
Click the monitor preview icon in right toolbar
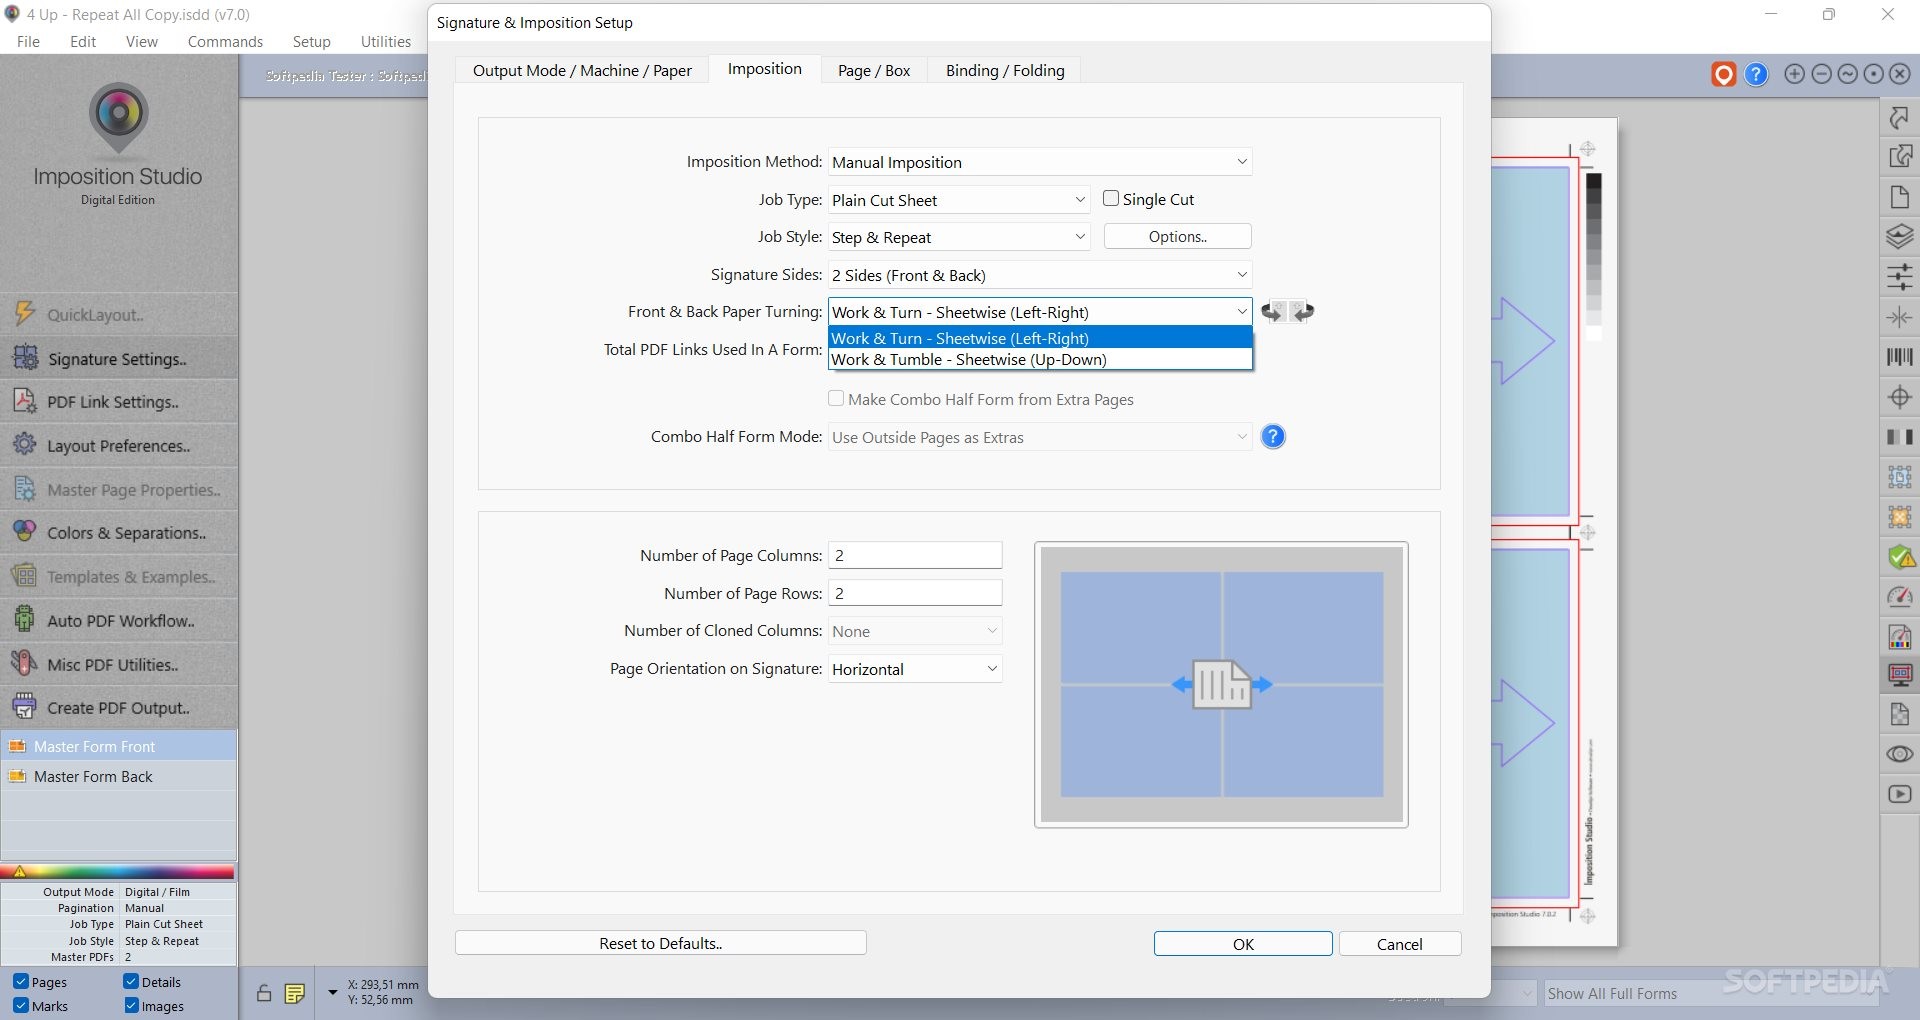(x=1899, y=675)
